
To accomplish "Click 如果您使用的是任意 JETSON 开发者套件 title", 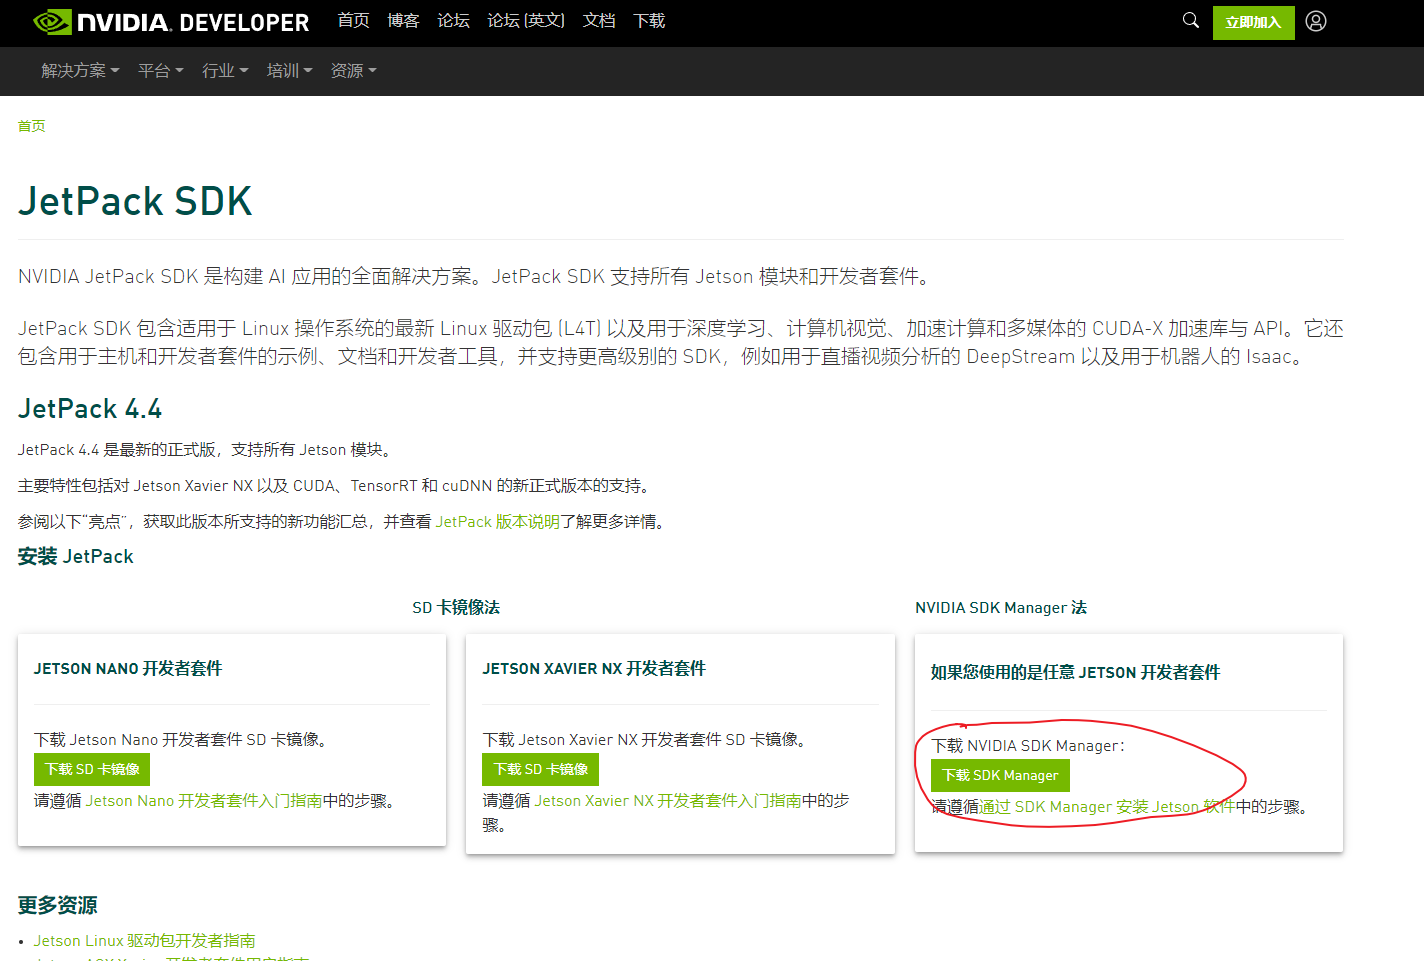I will [1075, 673].
